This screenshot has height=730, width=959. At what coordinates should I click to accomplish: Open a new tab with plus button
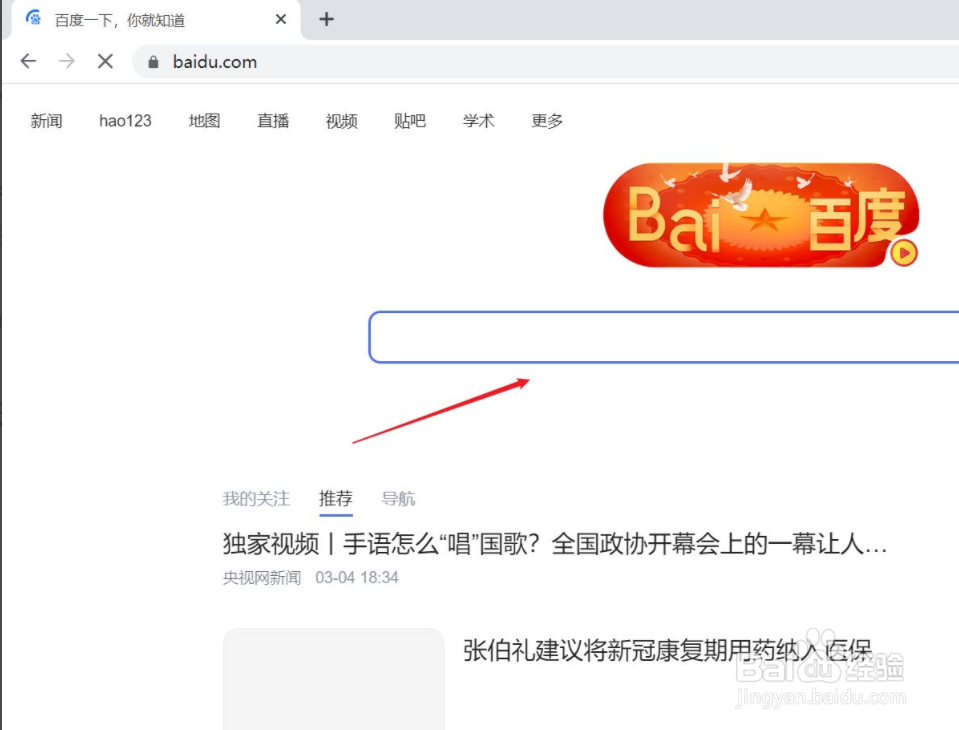coord(327,20)
